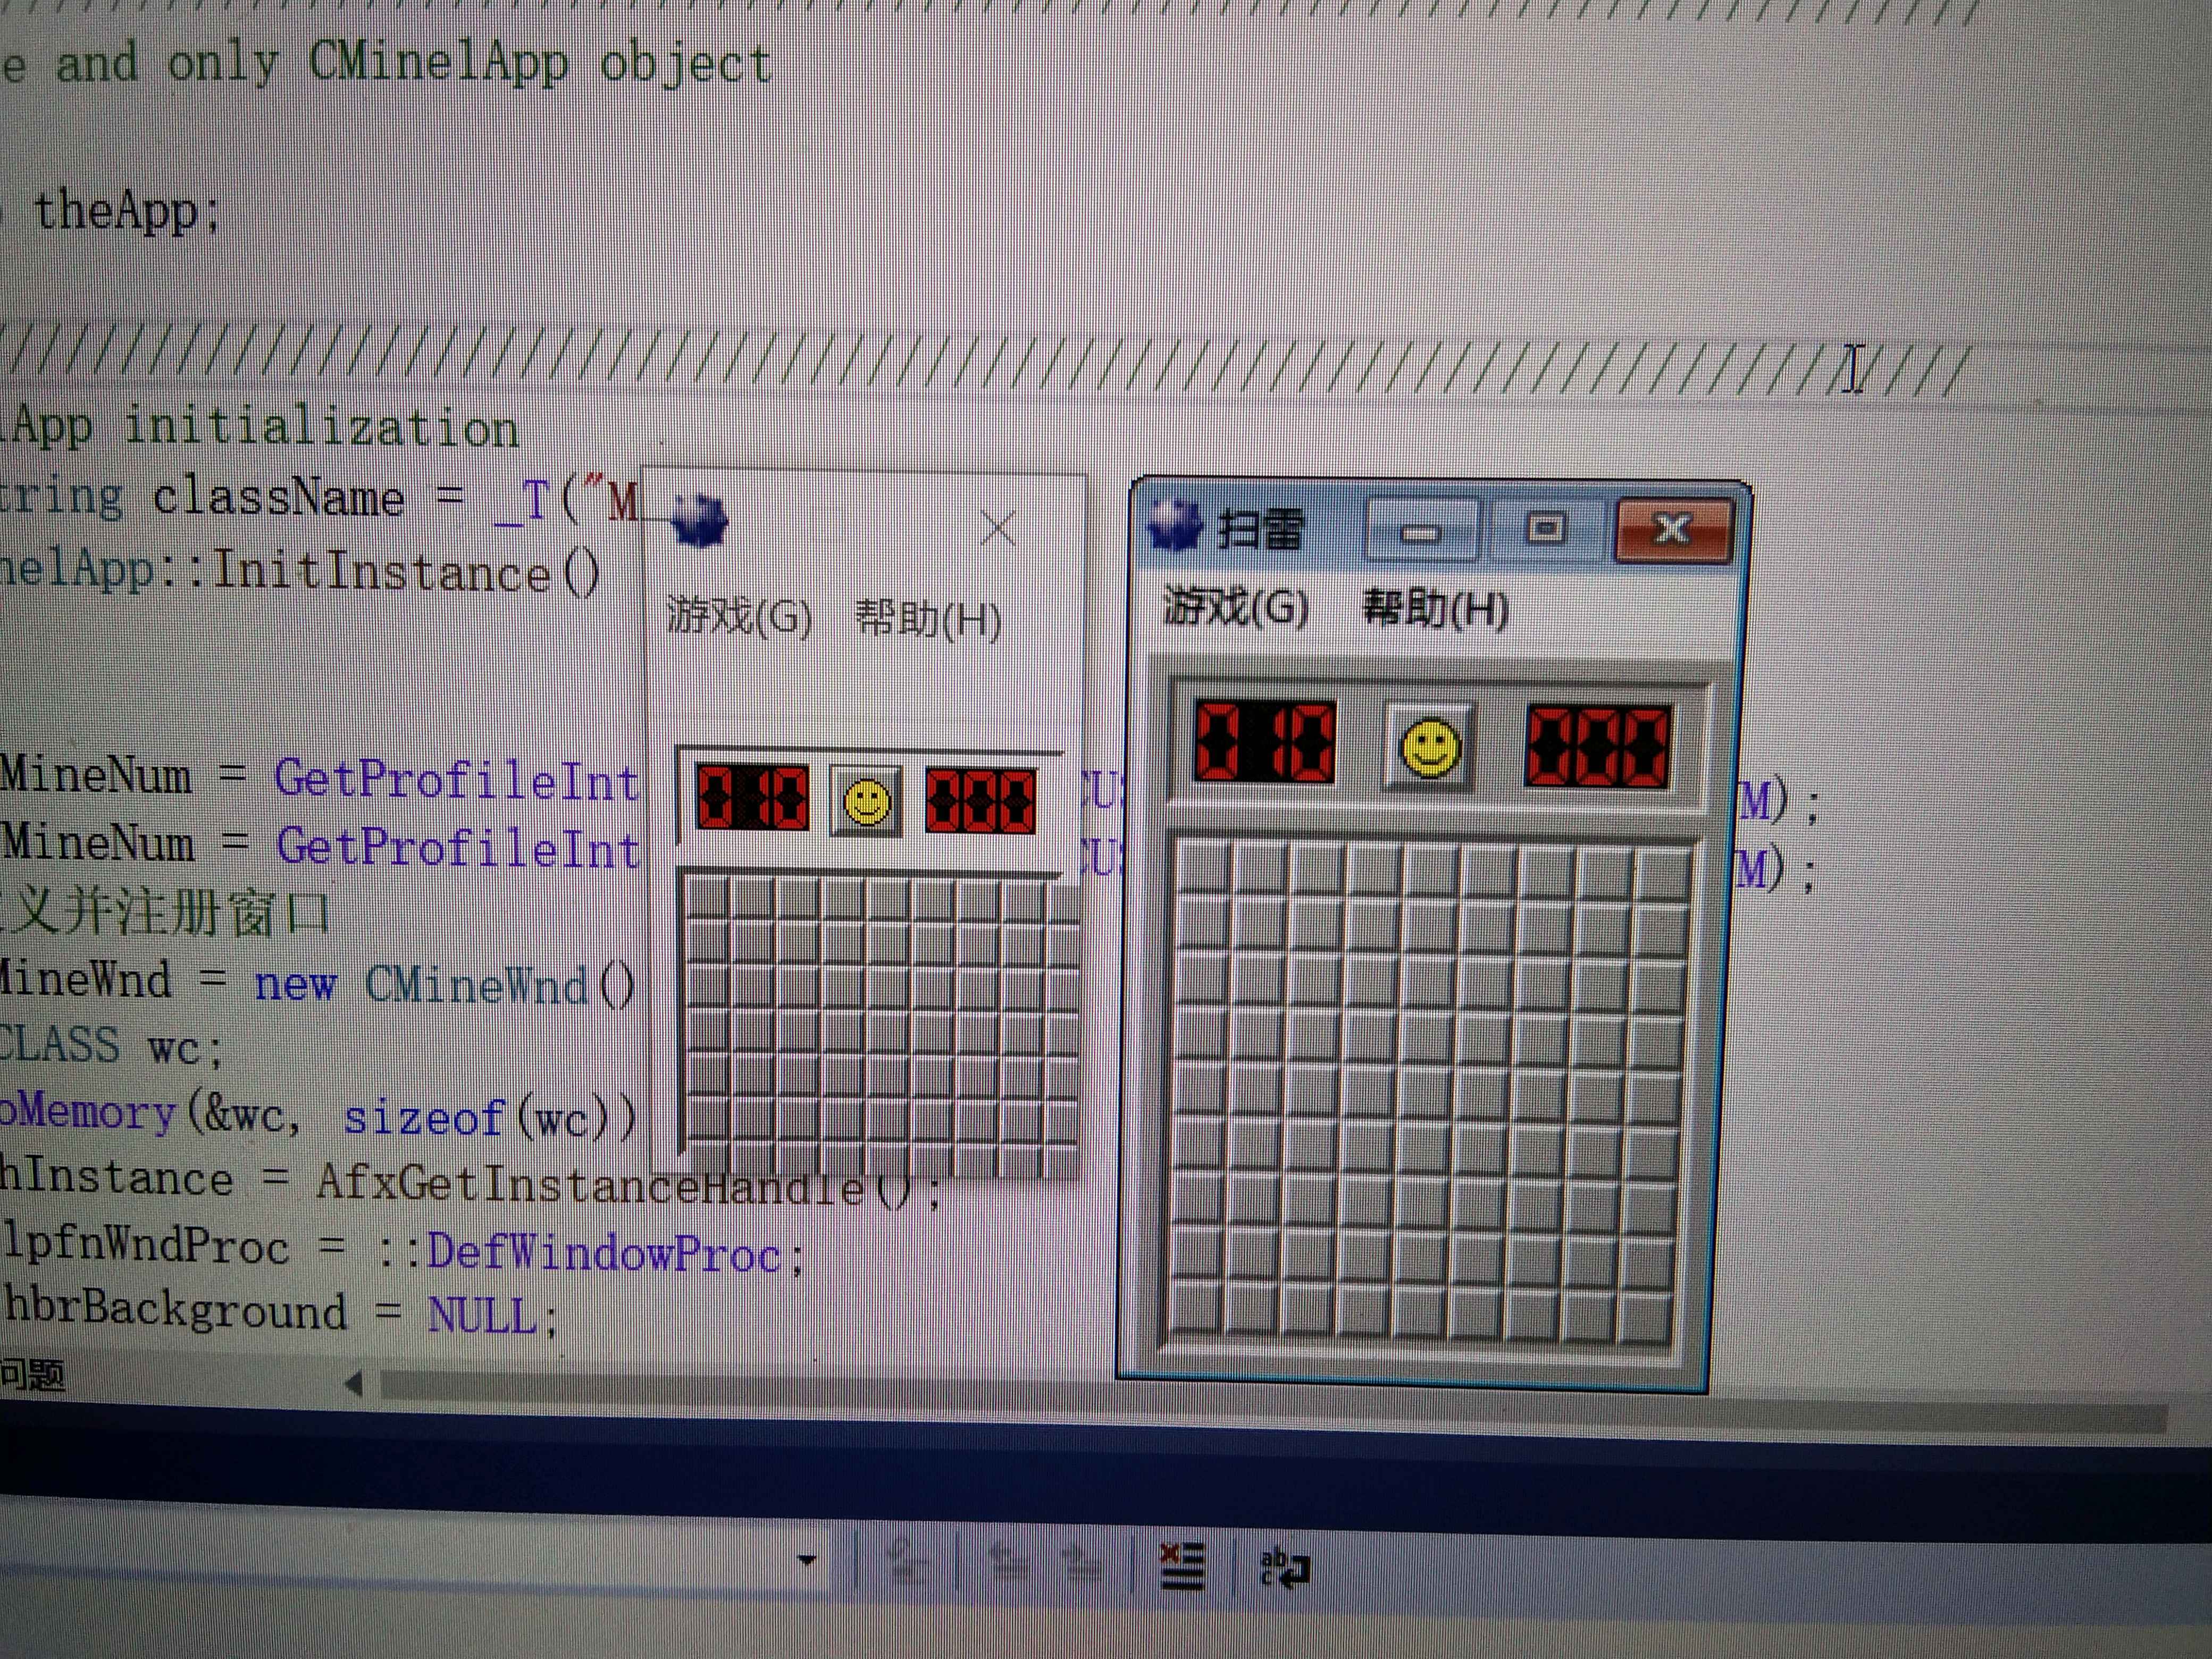Image resolution: width=2212 pixels, height=1659 pixels.
Task: Close the 扫雷 window with the red X
Action: click(x=1672, y=530)
